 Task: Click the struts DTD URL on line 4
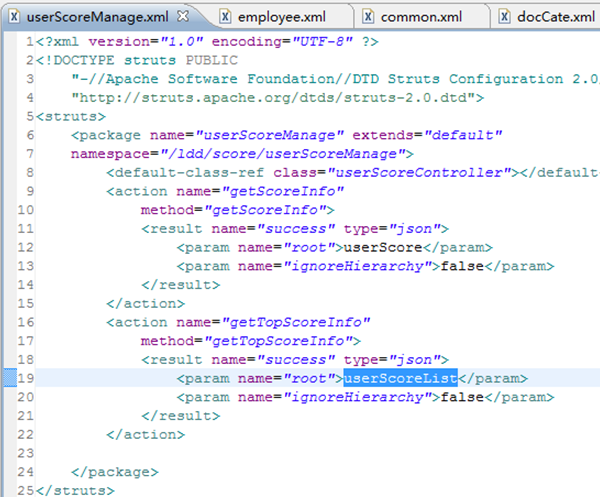(274, 98)
